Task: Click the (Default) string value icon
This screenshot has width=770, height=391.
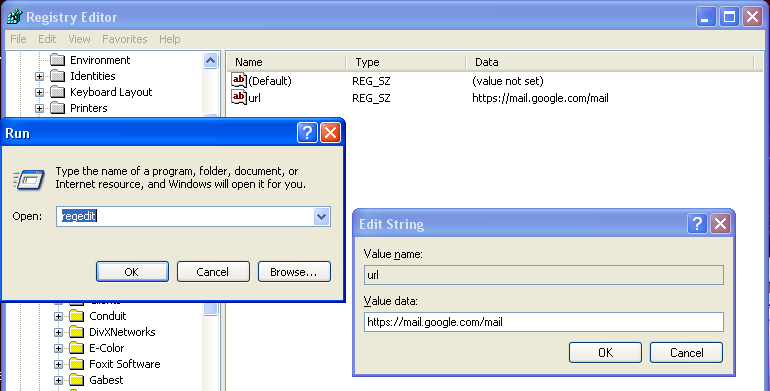Action: (x=239, y=80)
